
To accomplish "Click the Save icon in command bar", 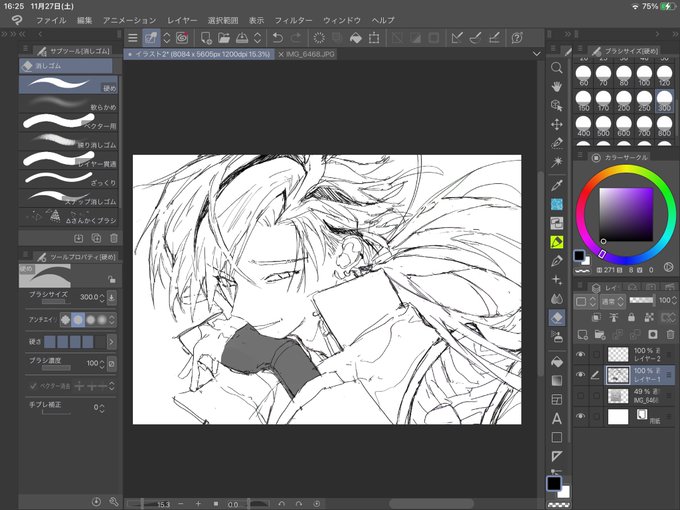I will (242, 38).
